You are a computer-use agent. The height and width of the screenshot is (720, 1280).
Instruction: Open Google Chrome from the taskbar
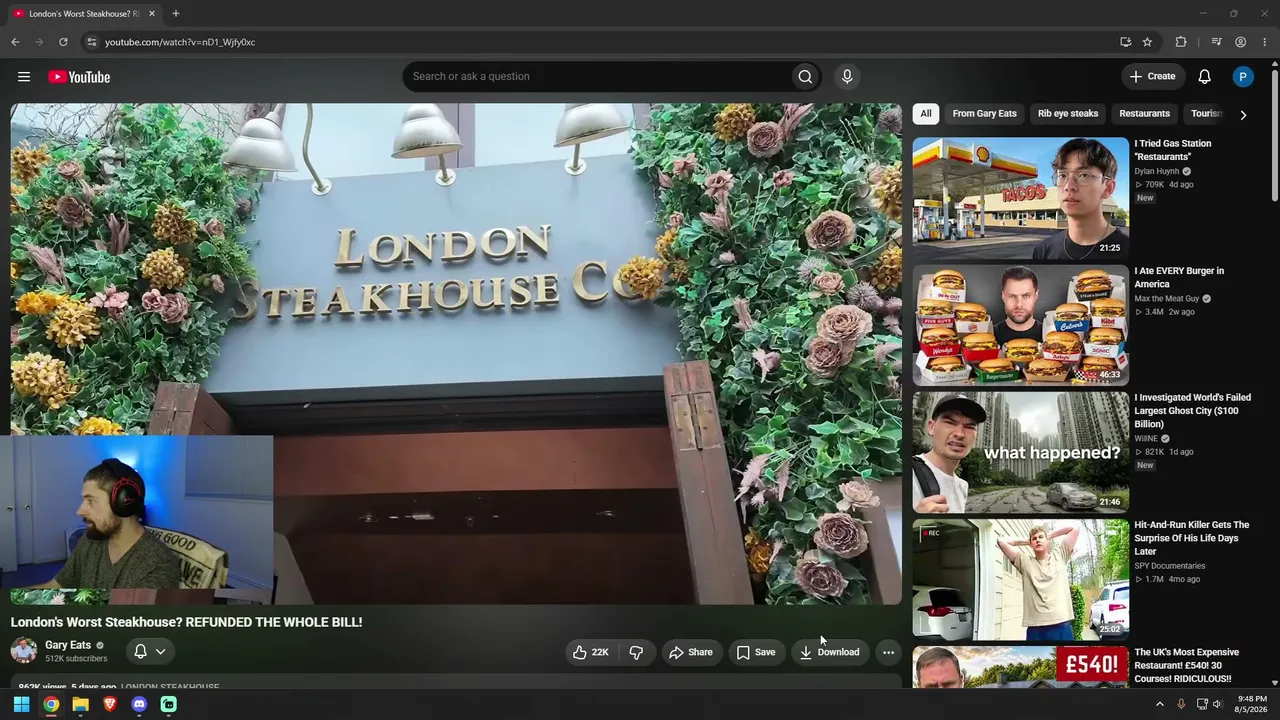click(51, 704)
